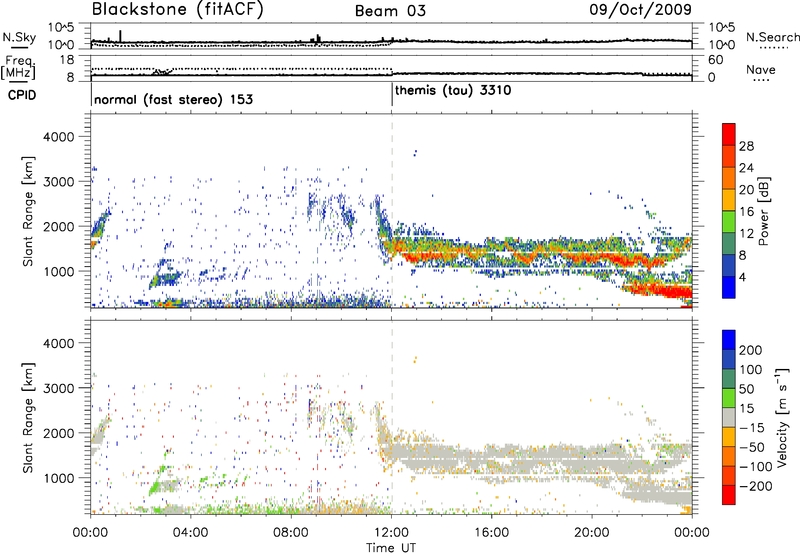Click the '20:00' time axis label
This screenshot has width=800, height=554.
(592, 532)
